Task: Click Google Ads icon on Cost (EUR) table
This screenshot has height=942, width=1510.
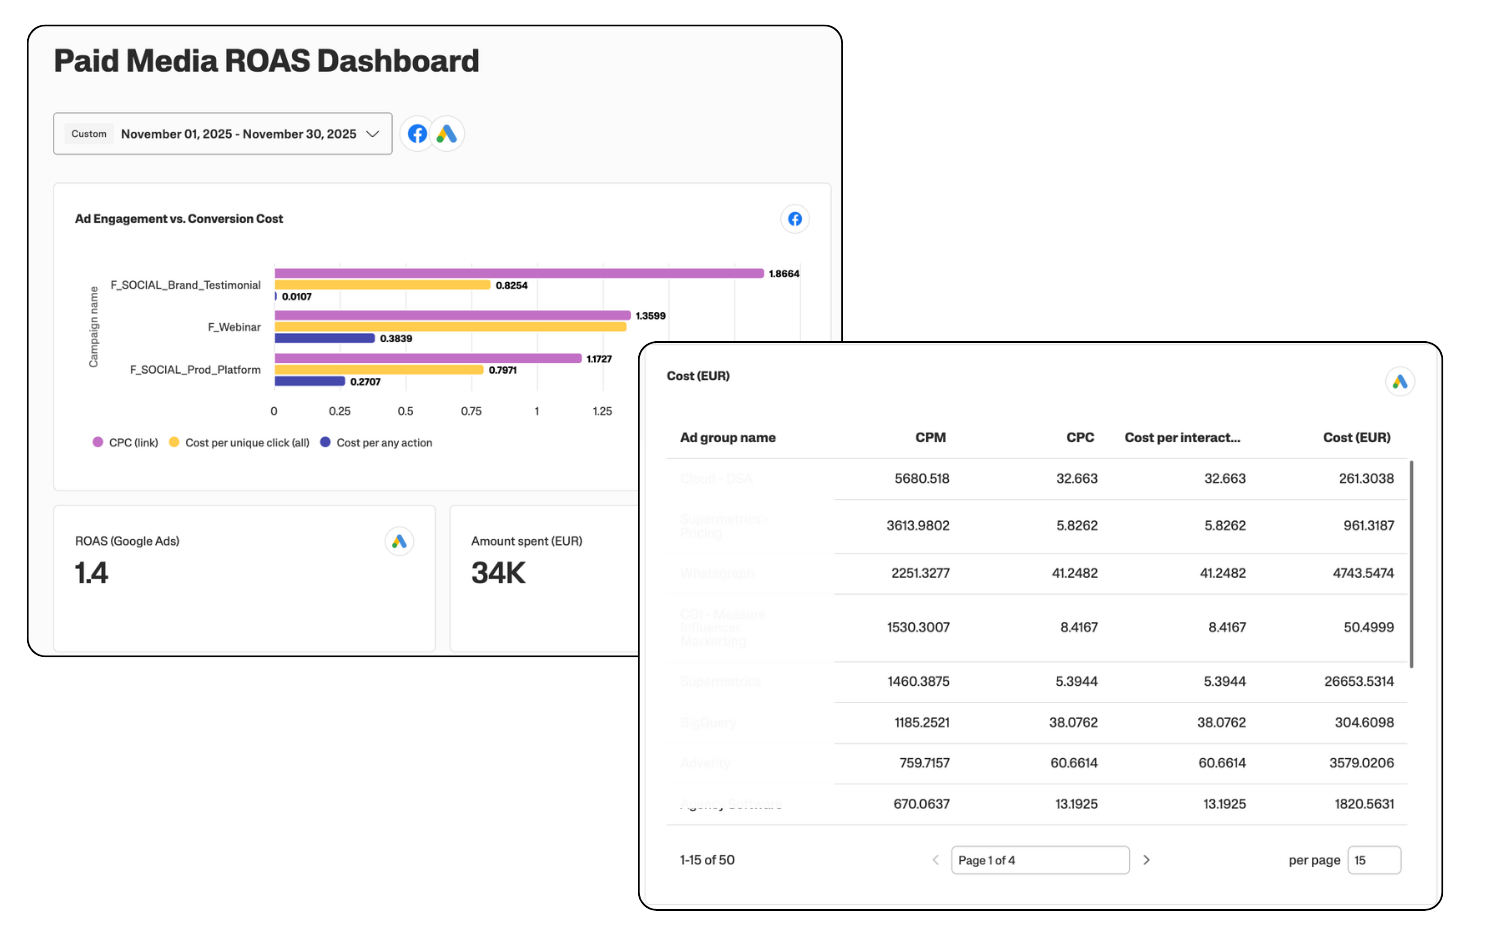Action: pyautogui.click(x=1400, y=382)
